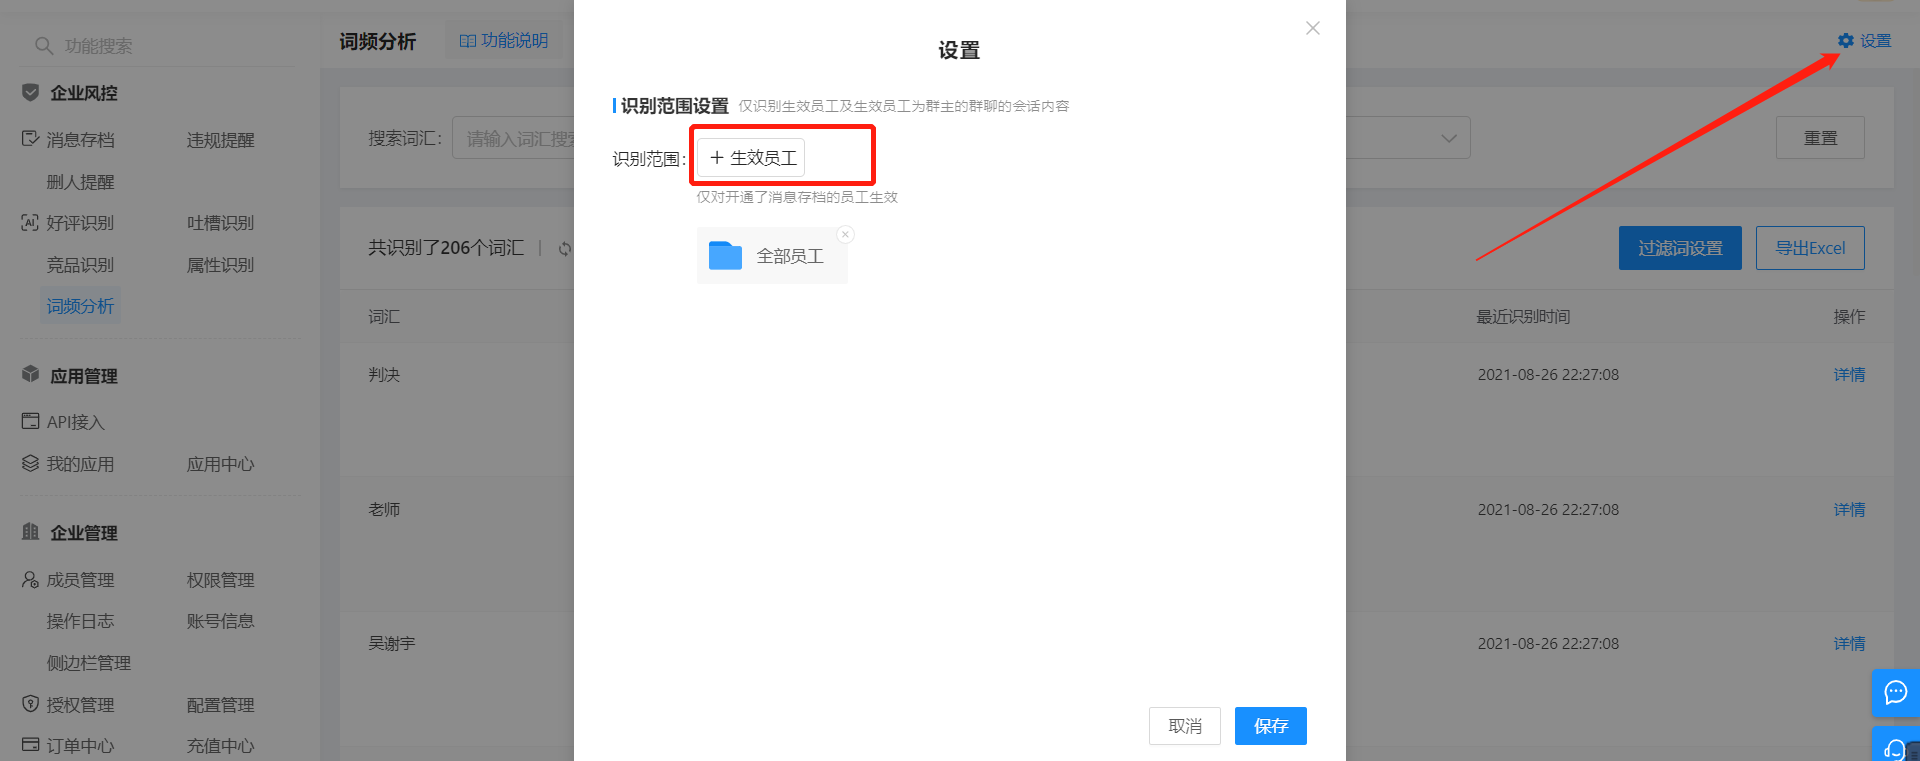
Task: Click 过滤词设置 button
Action: pyautogui.click(x=1680, y=248)
